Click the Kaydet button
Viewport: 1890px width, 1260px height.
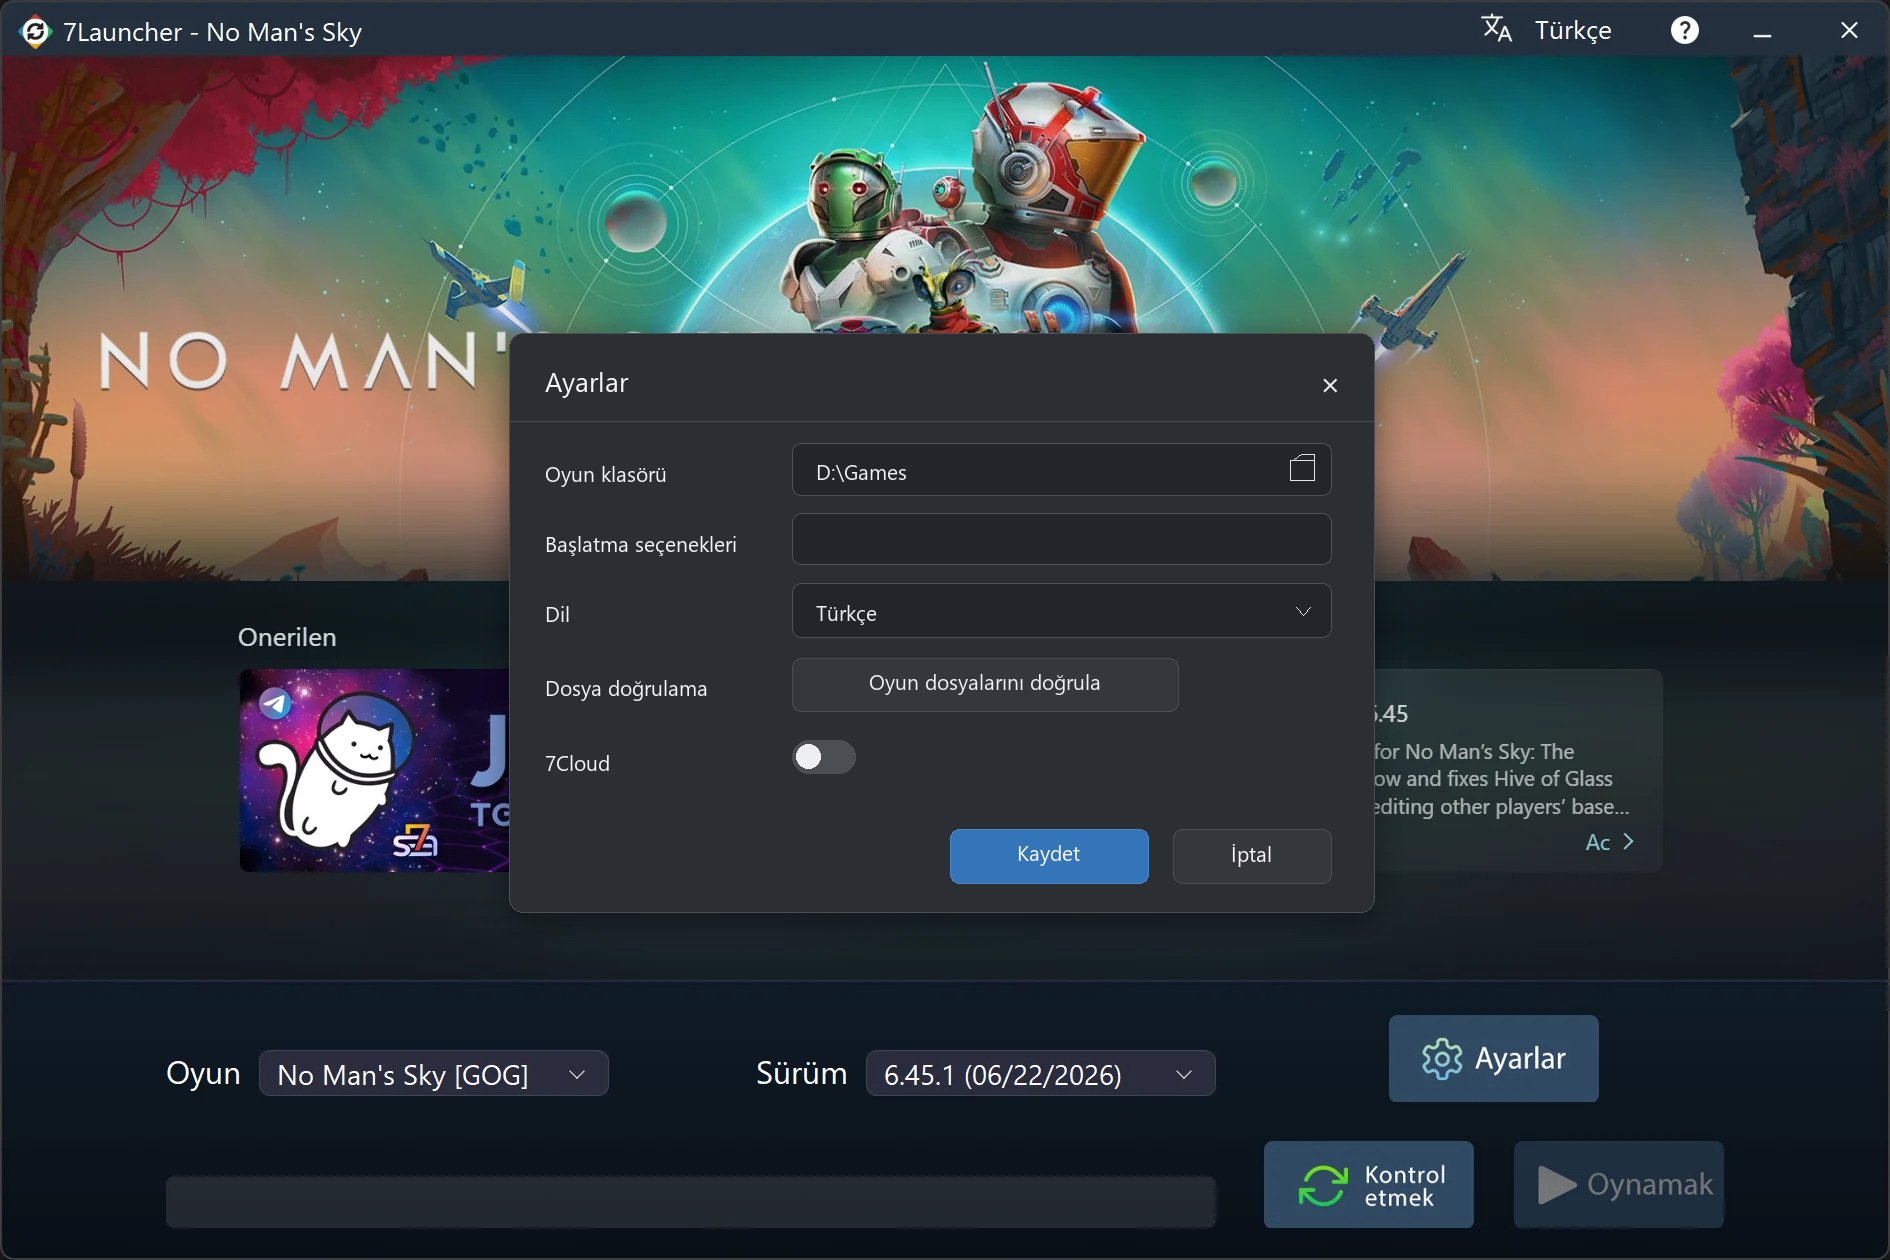(1049, 856)
